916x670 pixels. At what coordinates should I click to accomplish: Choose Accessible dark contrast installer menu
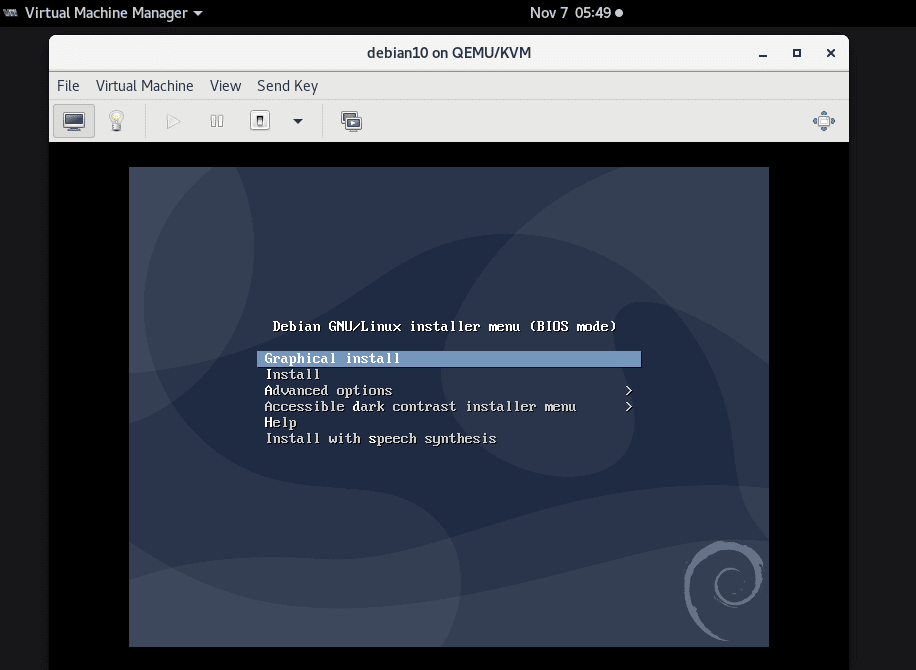420,407
